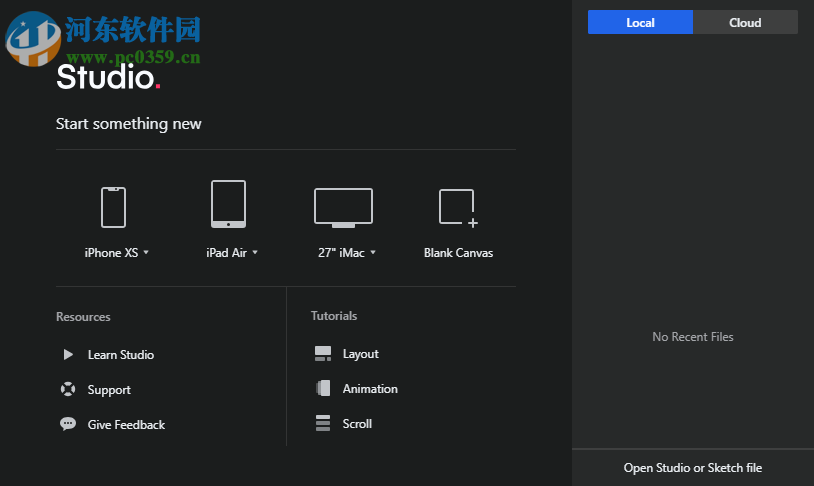The image size is (814, 486).
Task: Click the Resources heading
Action: click(x=83, y=317)
